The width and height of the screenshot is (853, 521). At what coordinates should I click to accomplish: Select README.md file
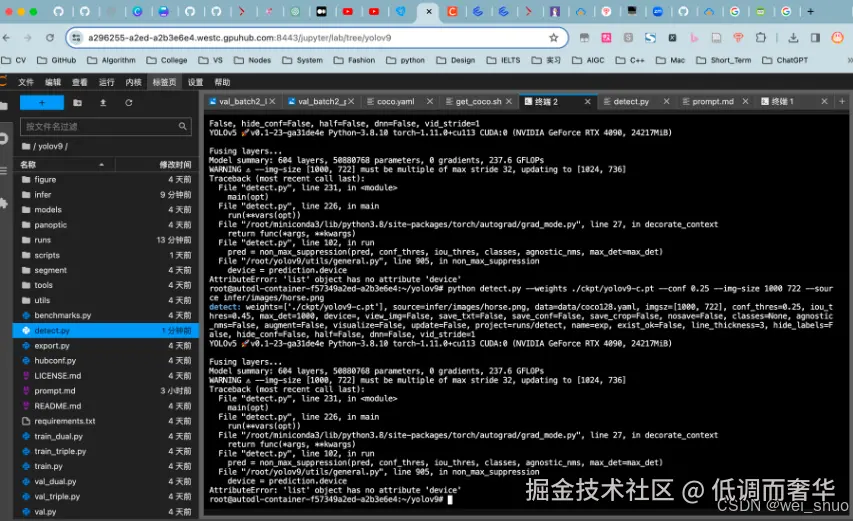coord(106,406)
